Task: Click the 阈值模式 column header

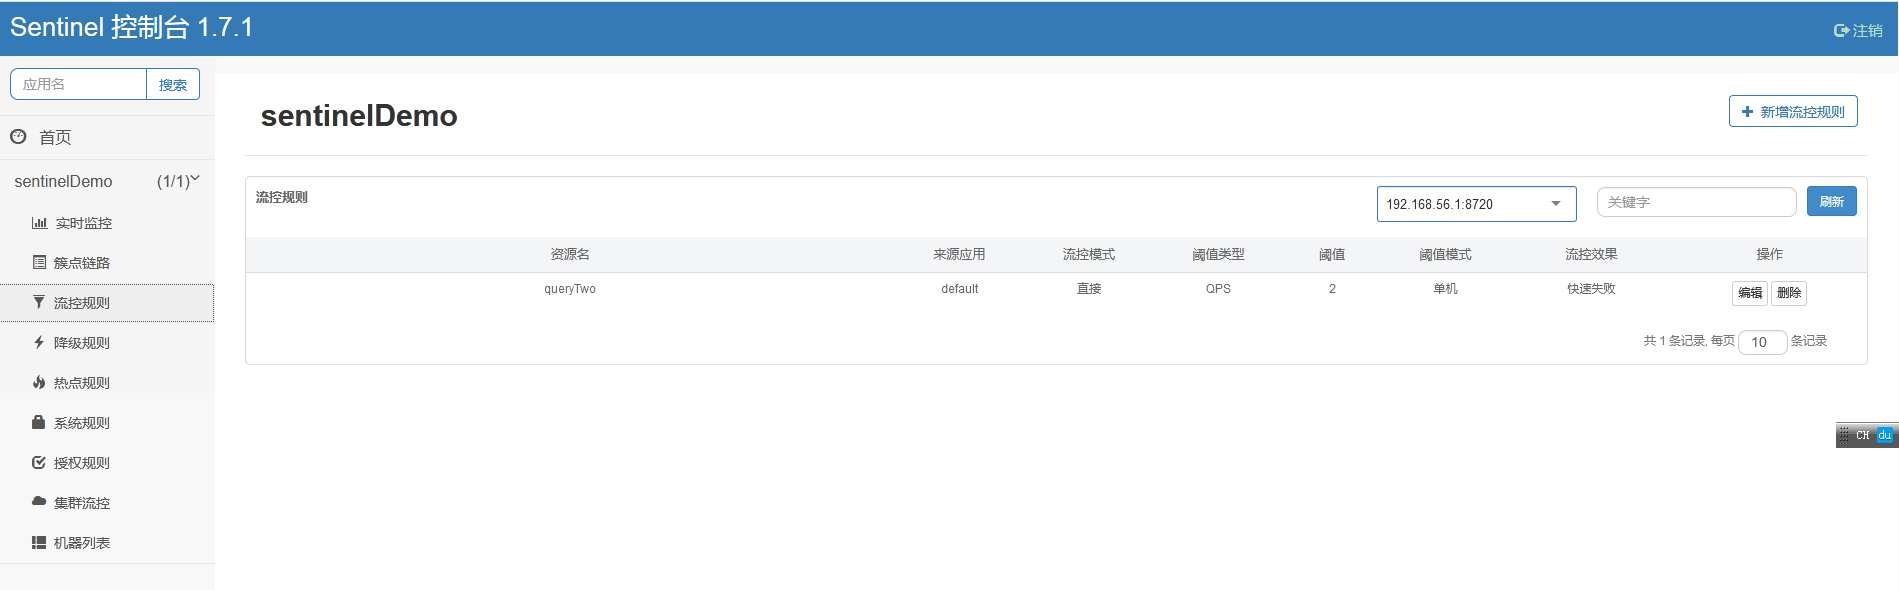Action: [x=1445, y=255]
